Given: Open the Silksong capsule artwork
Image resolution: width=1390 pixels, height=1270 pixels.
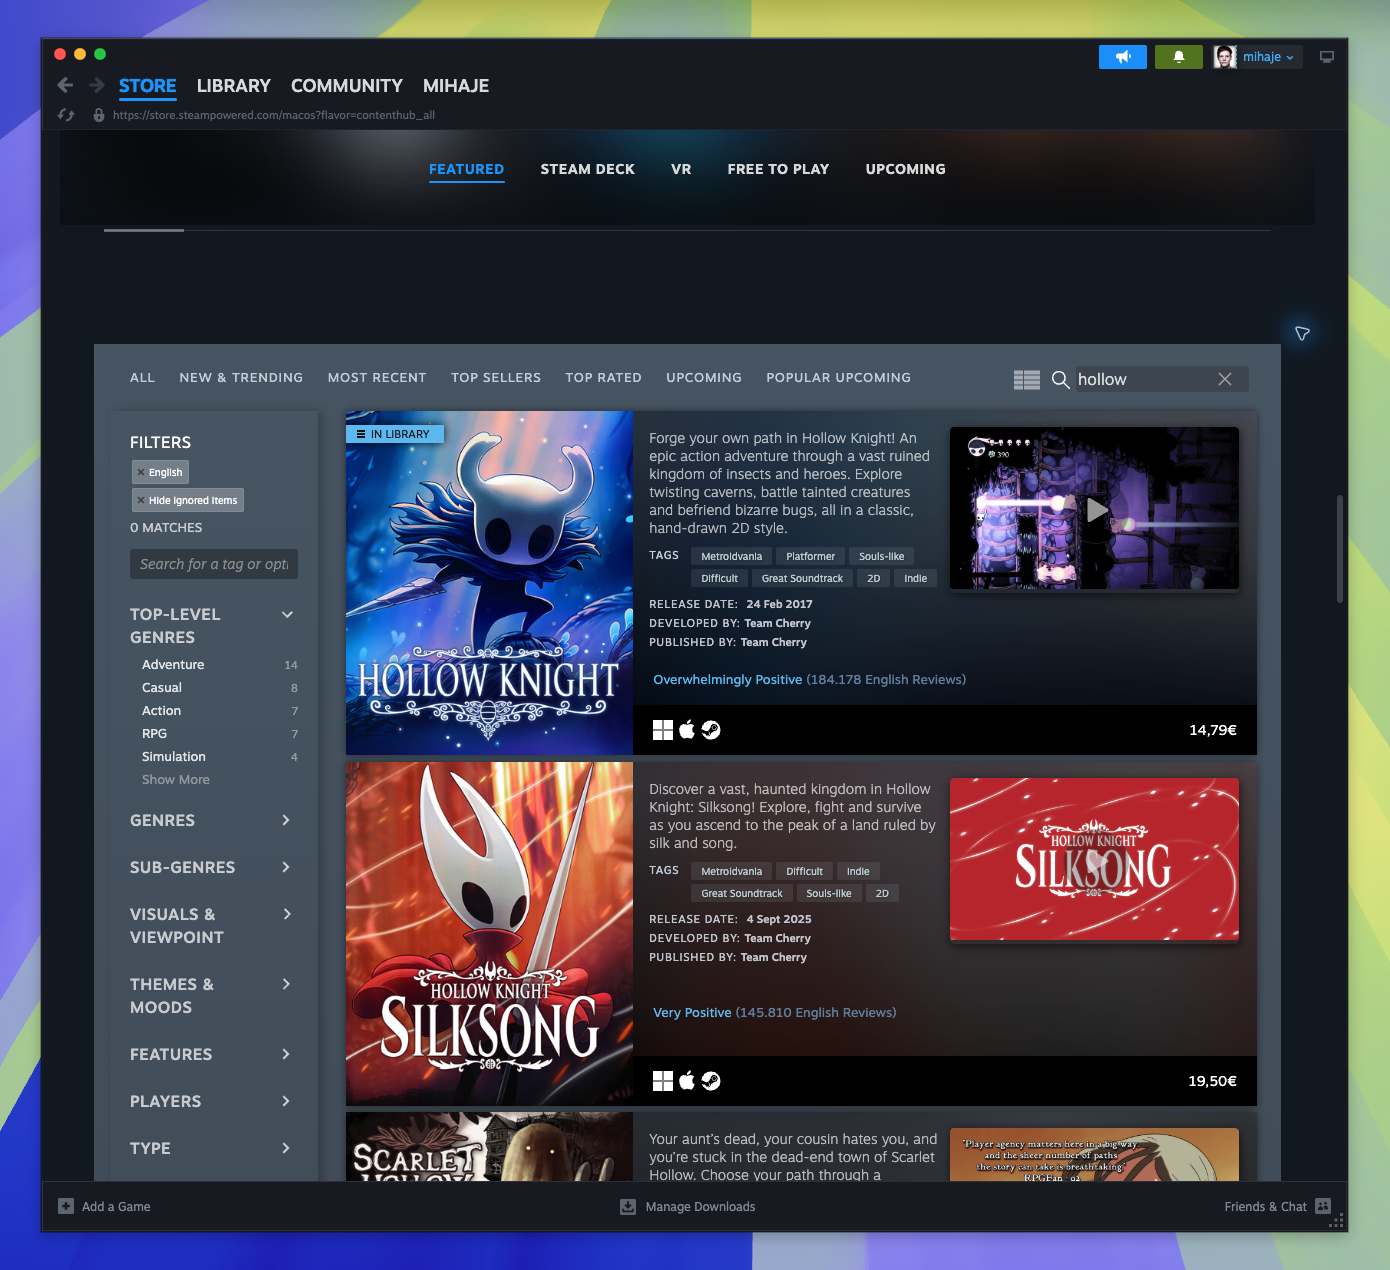Looking at the screenshot, I should point(489,934).
